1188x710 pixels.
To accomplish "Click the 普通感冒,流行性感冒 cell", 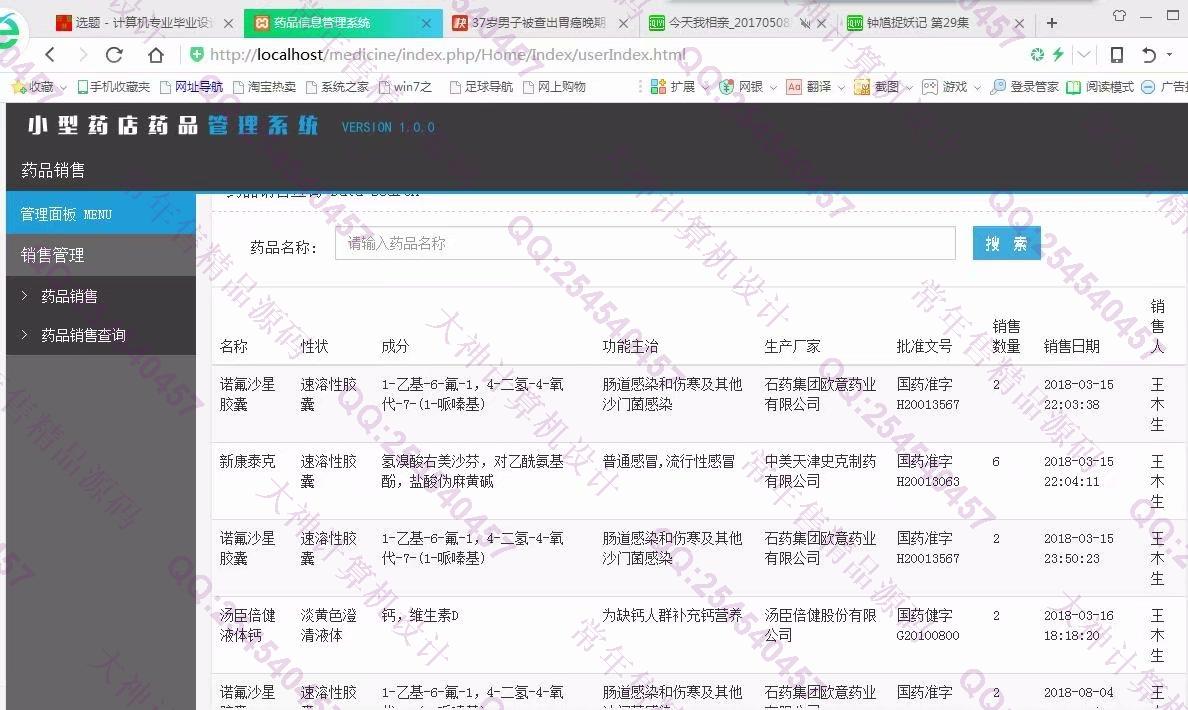I will point(668,461).
